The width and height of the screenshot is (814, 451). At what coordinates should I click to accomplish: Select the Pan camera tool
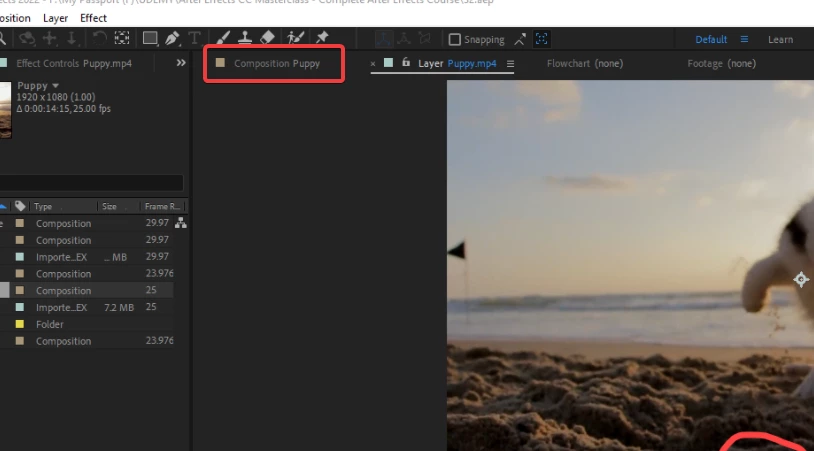tap(49, 38)
